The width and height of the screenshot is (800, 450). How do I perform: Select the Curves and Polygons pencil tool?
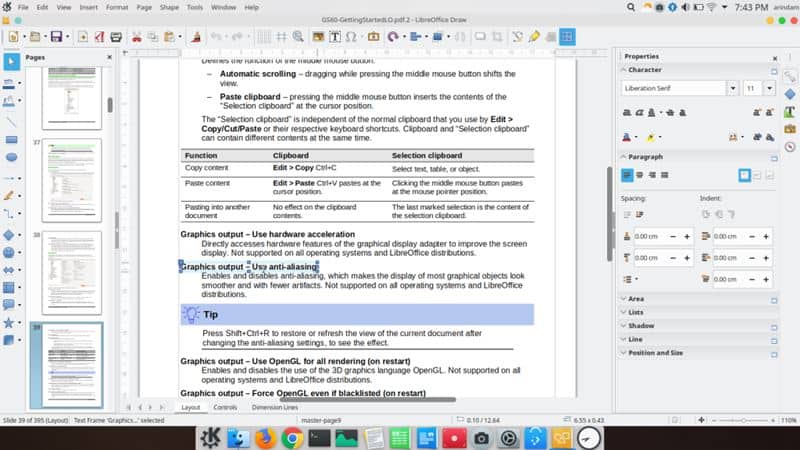point(9,196)
